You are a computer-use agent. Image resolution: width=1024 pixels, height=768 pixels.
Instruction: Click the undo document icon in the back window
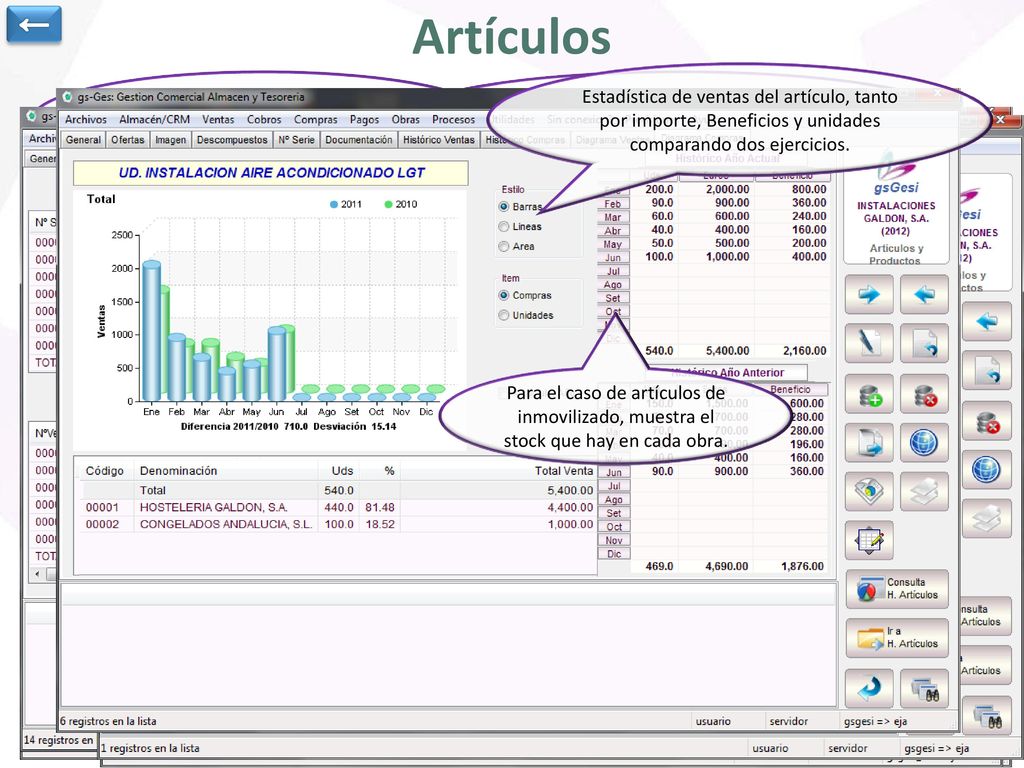(x=987, y=370)
